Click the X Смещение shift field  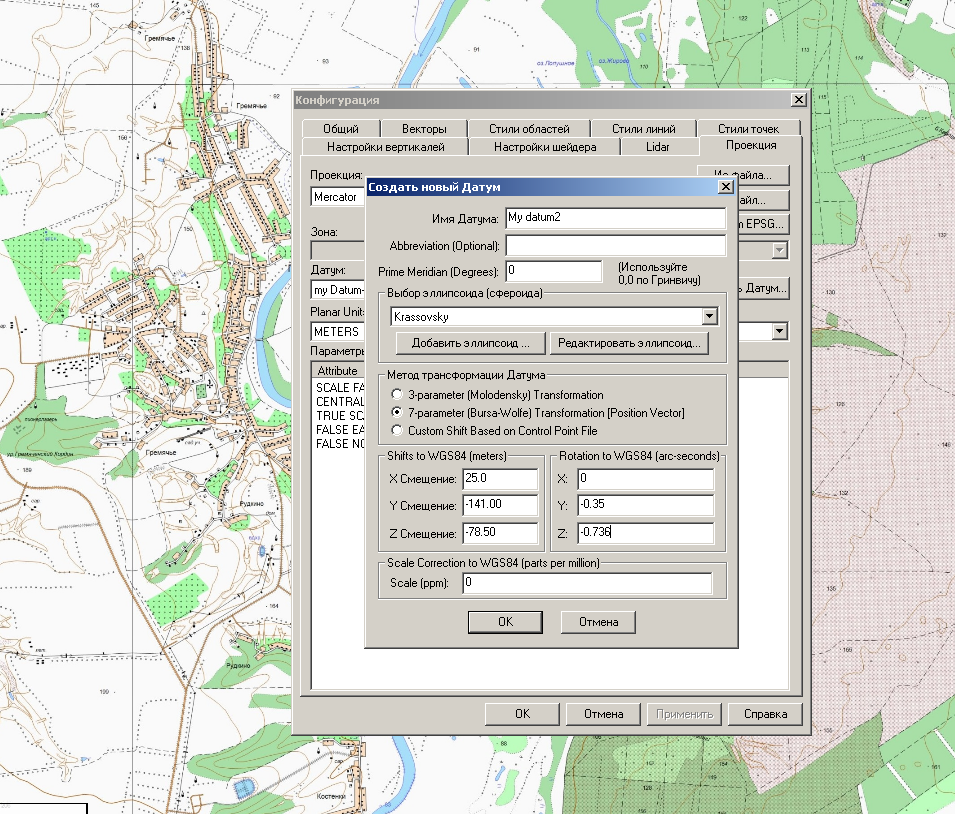tap(500, 480)
